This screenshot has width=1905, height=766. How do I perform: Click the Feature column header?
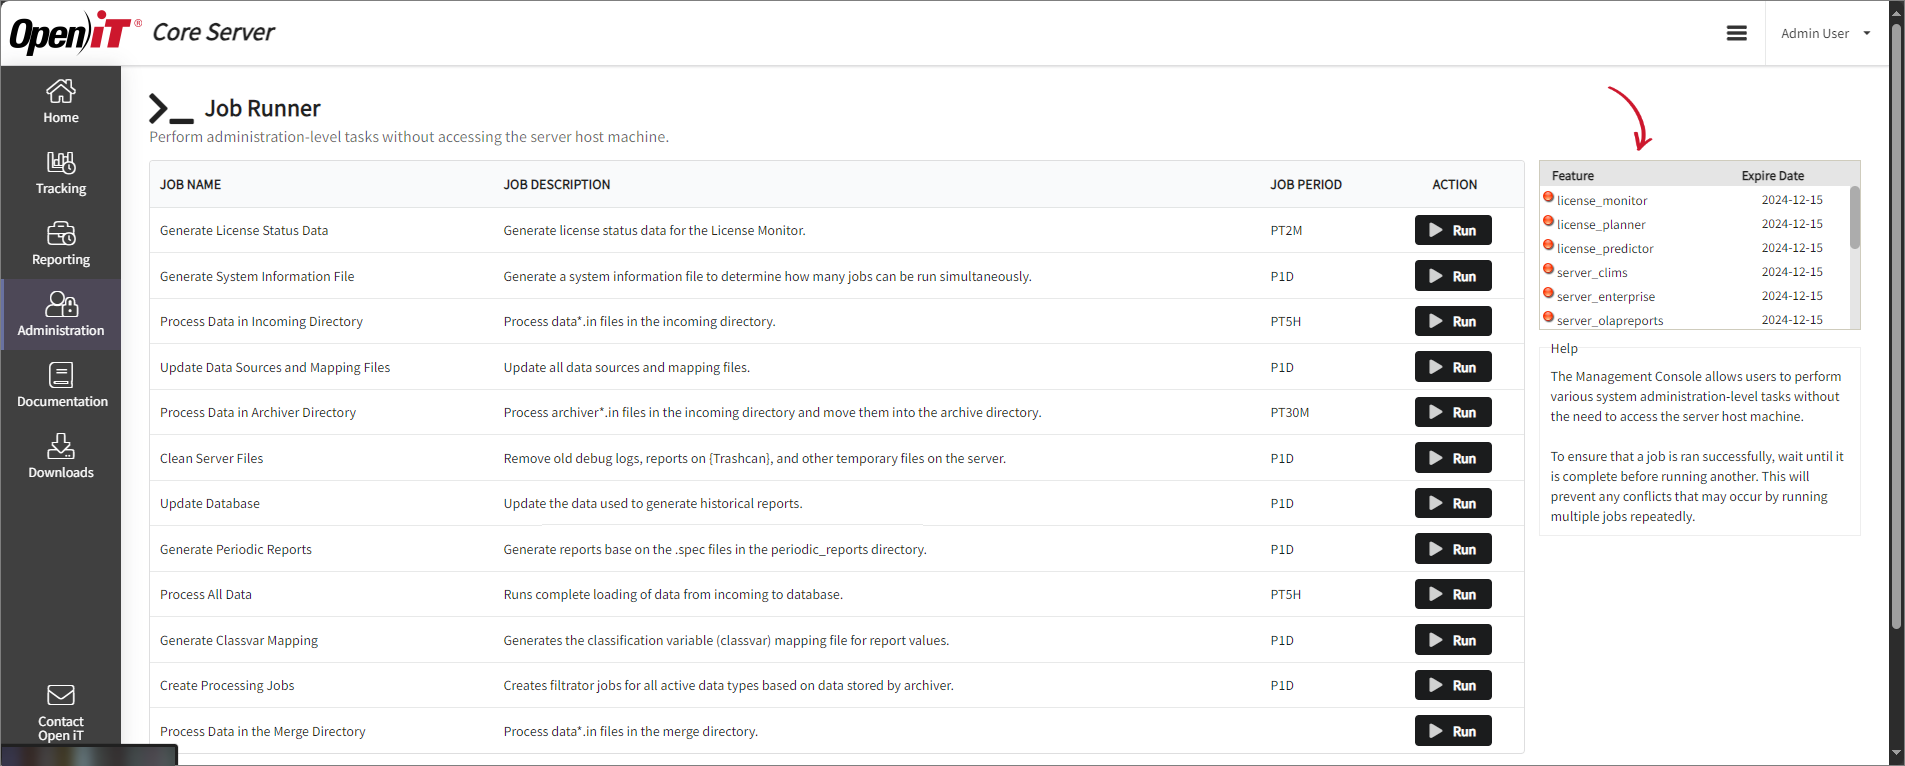[1572, 176]
